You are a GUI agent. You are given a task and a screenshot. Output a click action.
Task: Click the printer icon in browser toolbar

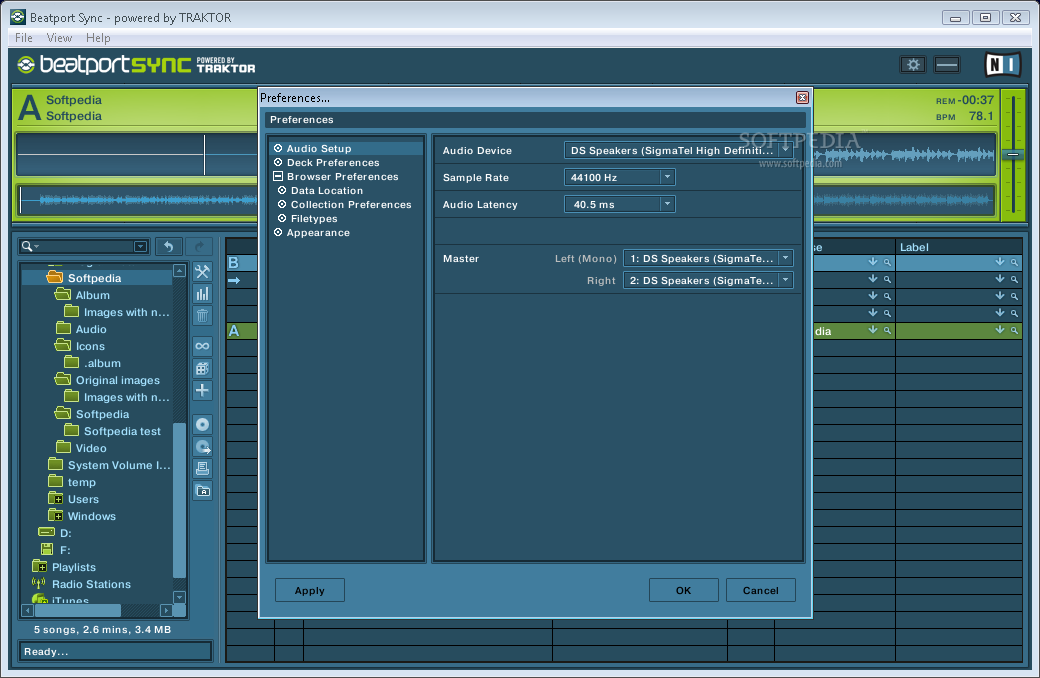click(202, 468)
